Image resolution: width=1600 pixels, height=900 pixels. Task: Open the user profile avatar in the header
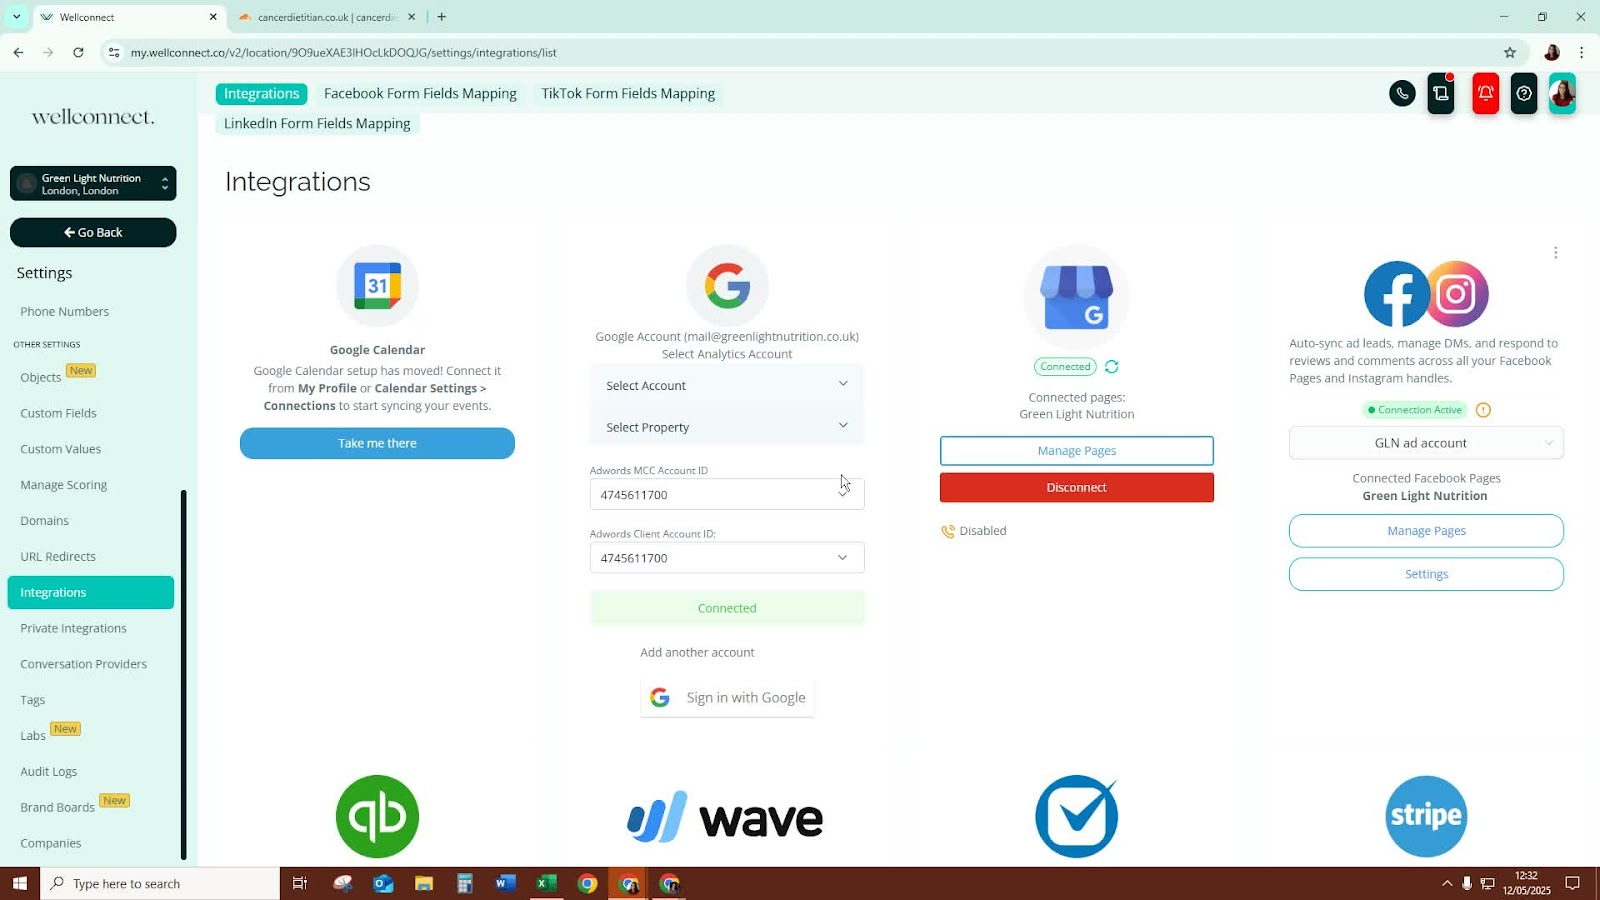click(1562, 94)
